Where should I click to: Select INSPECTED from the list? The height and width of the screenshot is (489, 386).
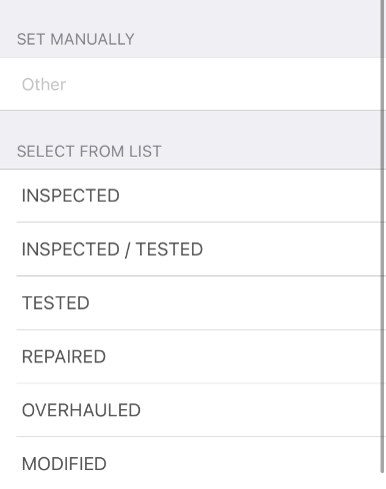point(191,196)
